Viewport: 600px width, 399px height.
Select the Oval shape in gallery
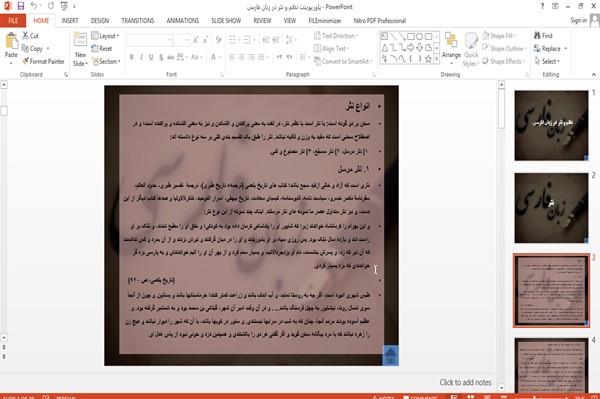419,37
